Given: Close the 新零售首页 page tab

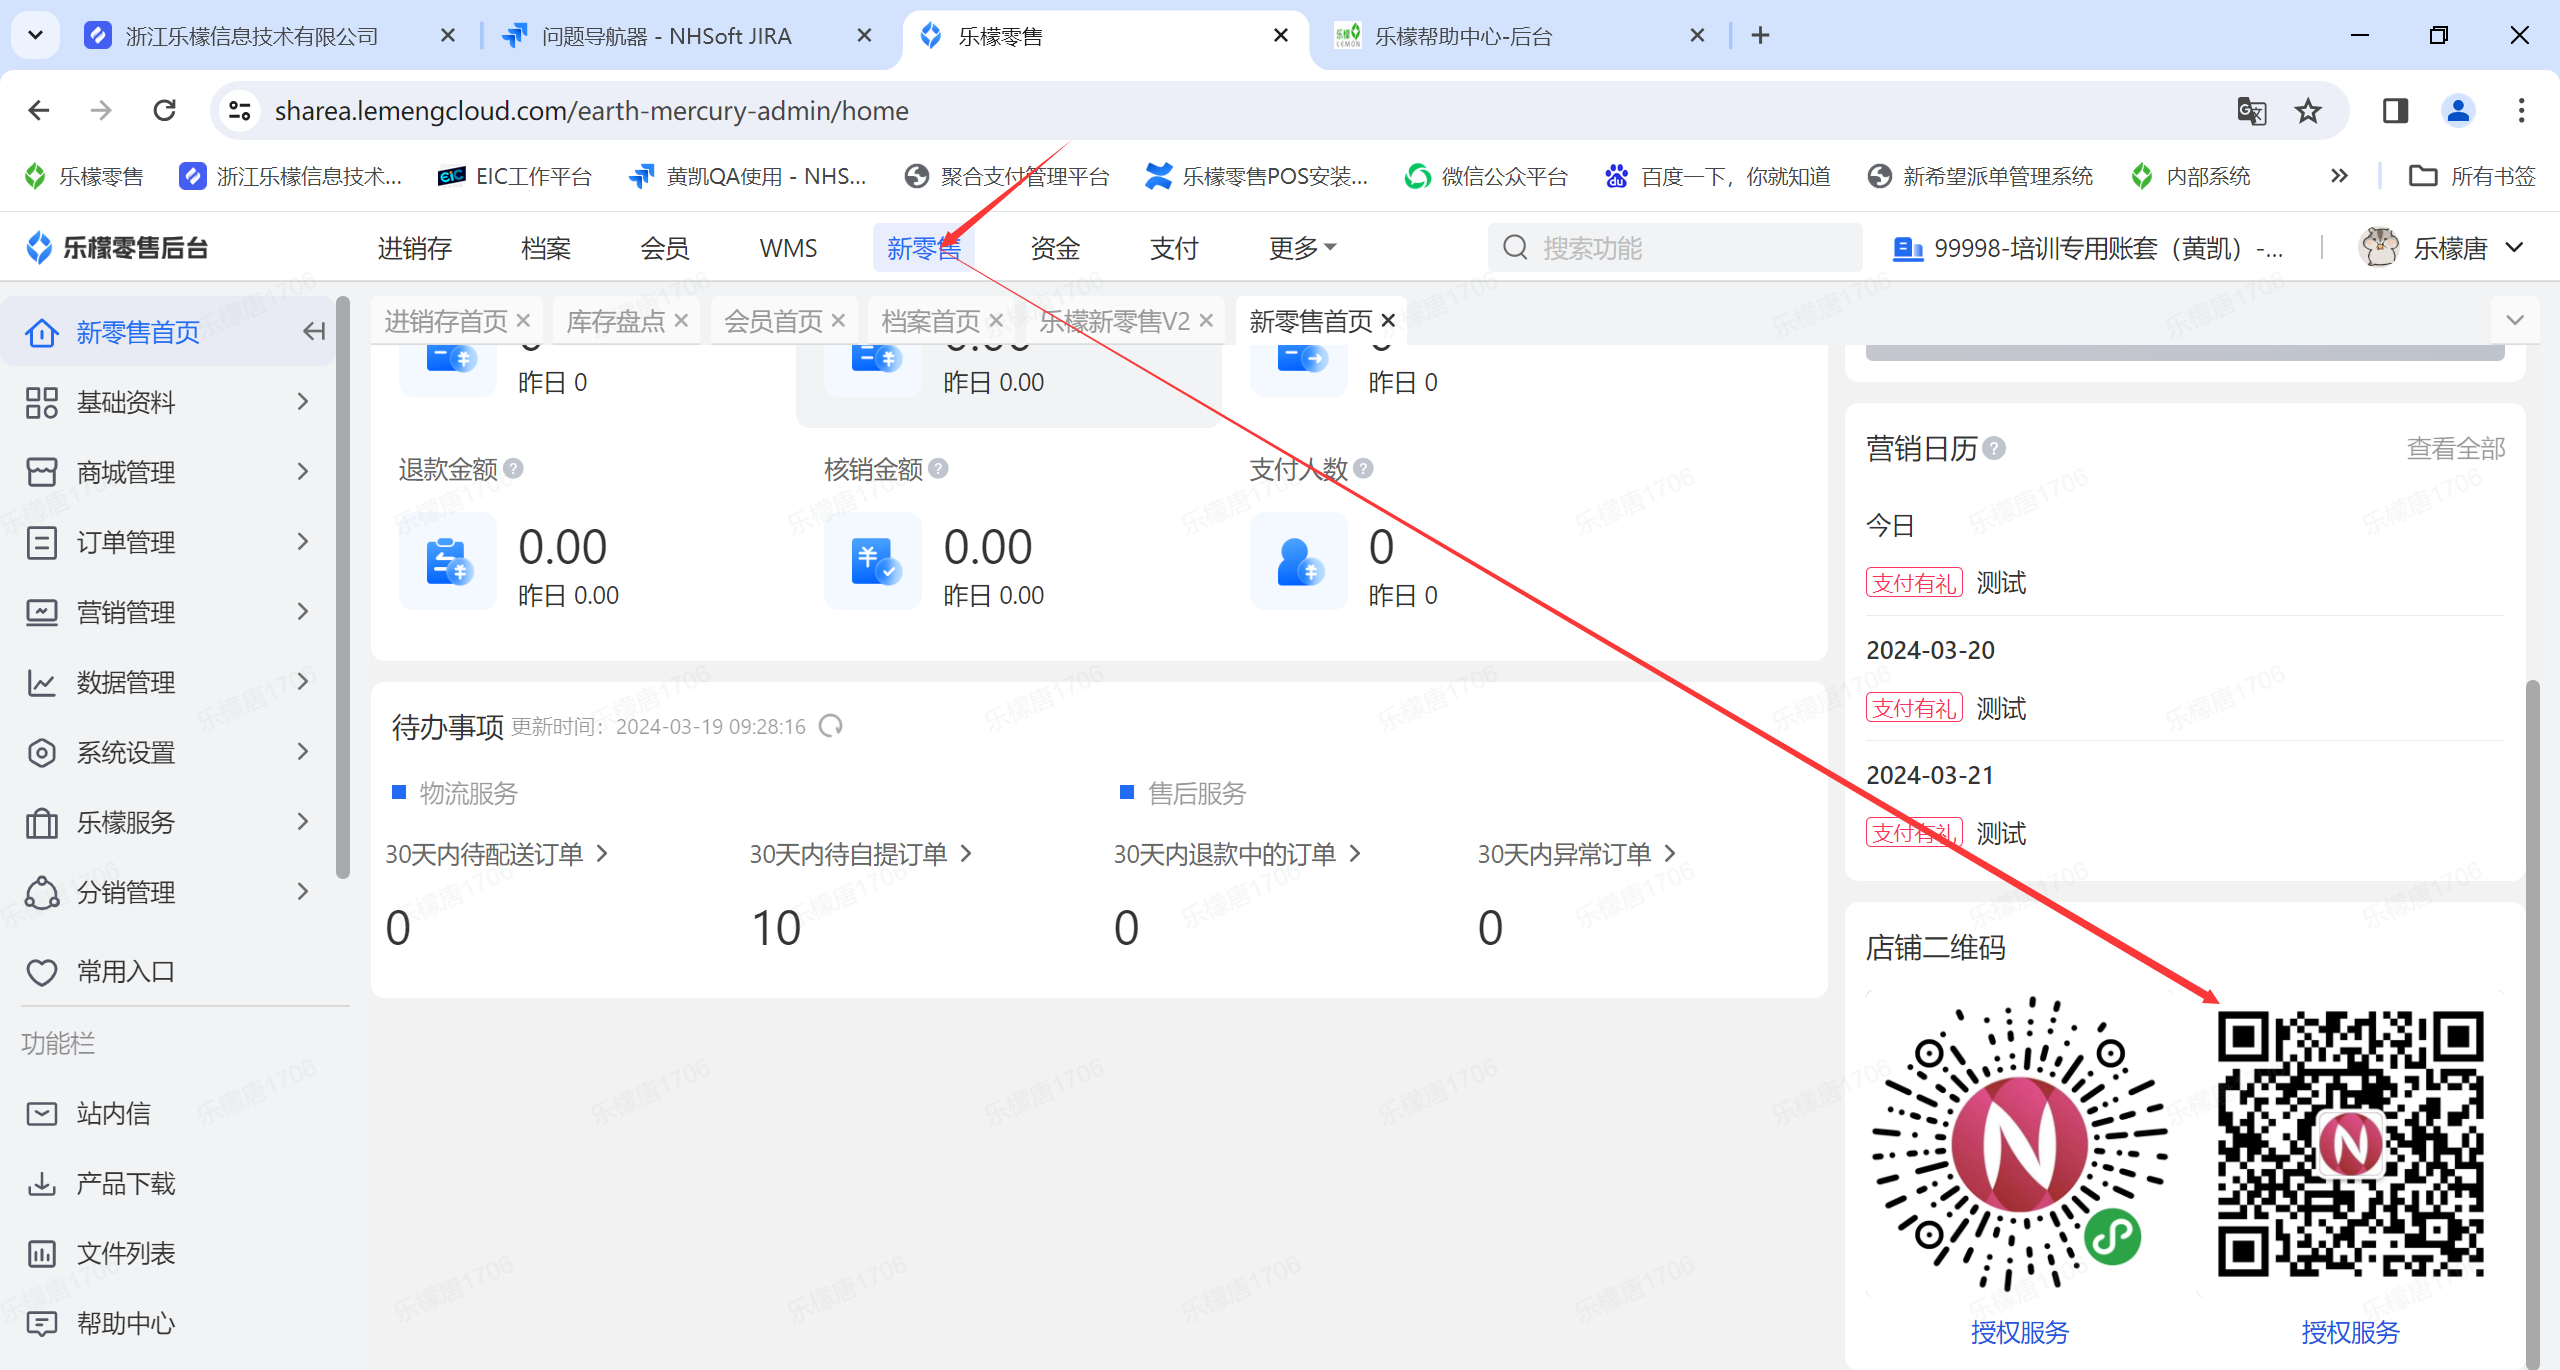Looking at the screenshot, I should tap(1388, 321).
